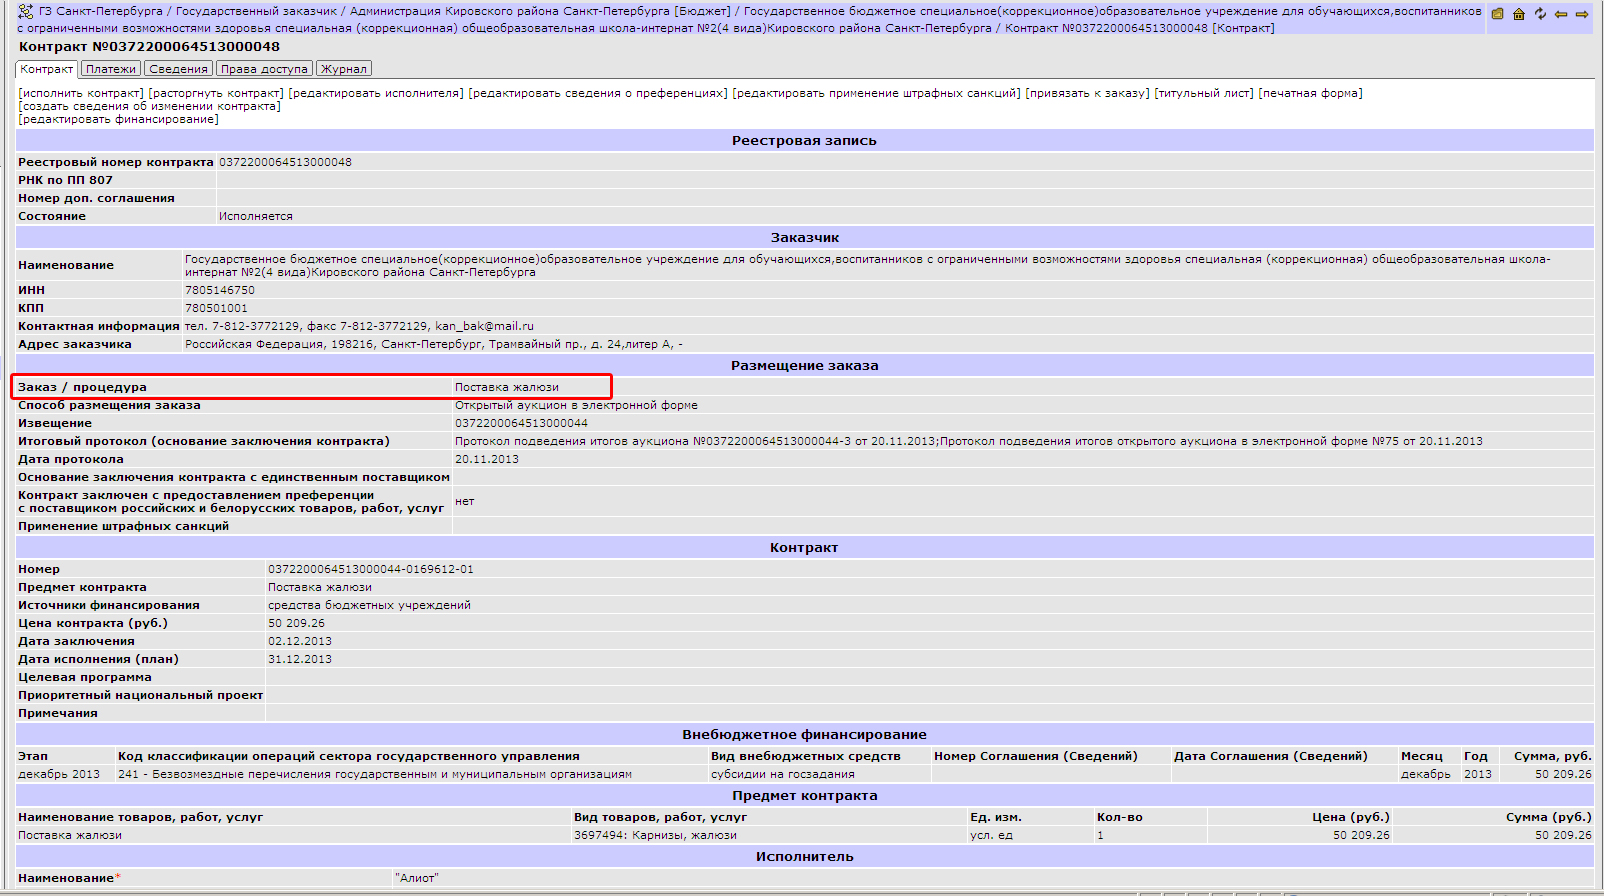Go to home via house icon
The width and height of the screenshot is (1604, 896).
tap(1518, 14)
